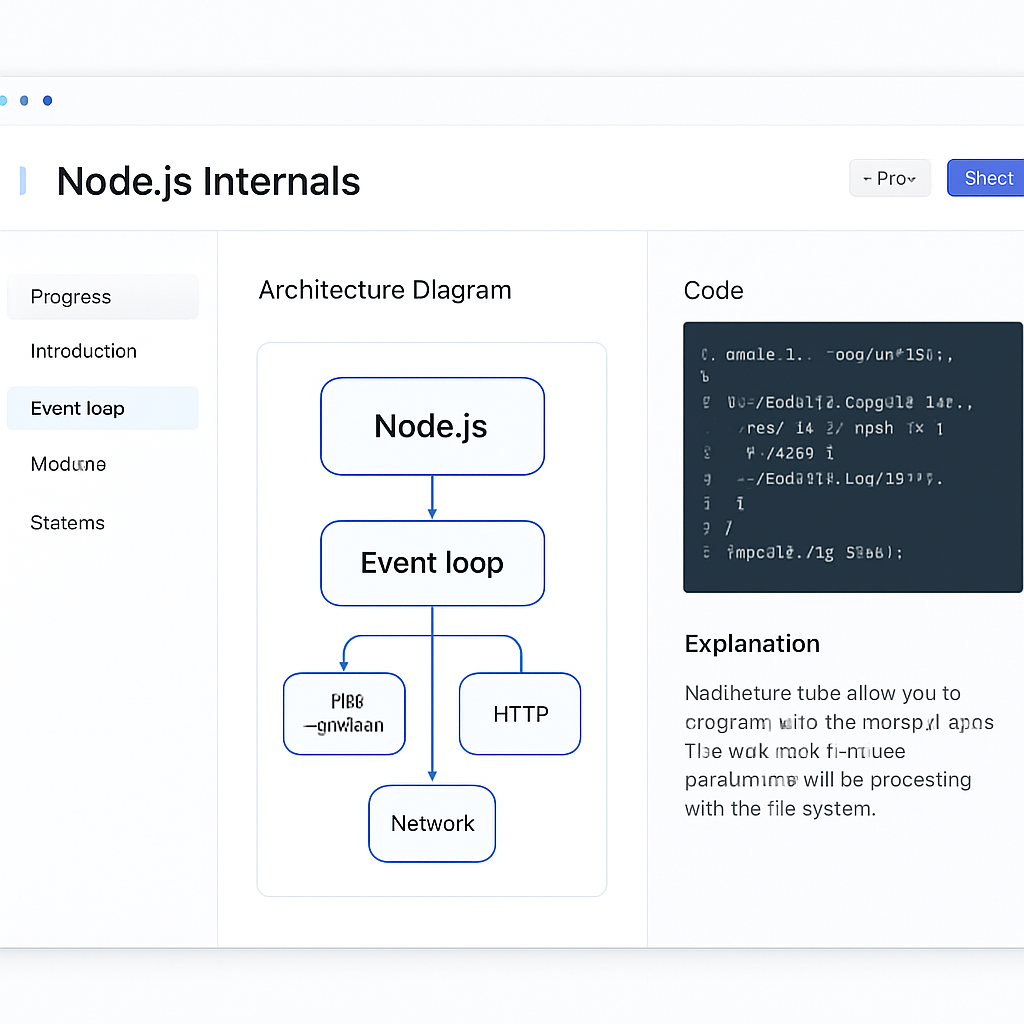Click the code line containing 'npsh'

[841, 428]
